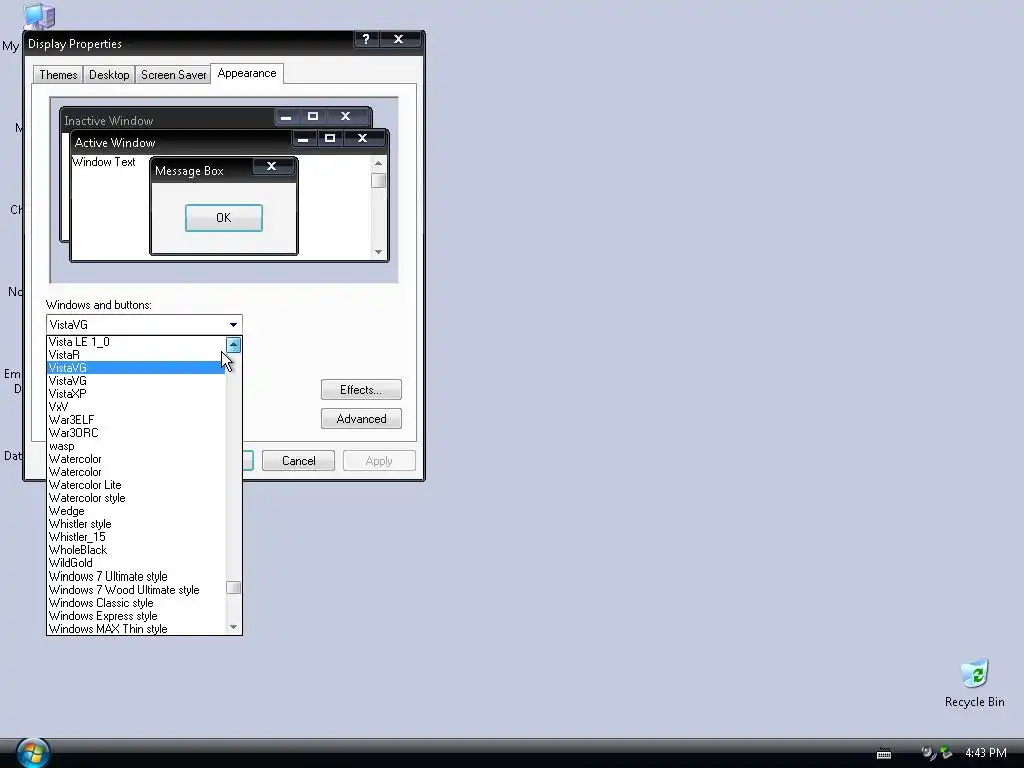Image resolution: width=1024 pixels, height=768 pixels.
Task: Choose VxV from the style list
Action: pos(136,407)
